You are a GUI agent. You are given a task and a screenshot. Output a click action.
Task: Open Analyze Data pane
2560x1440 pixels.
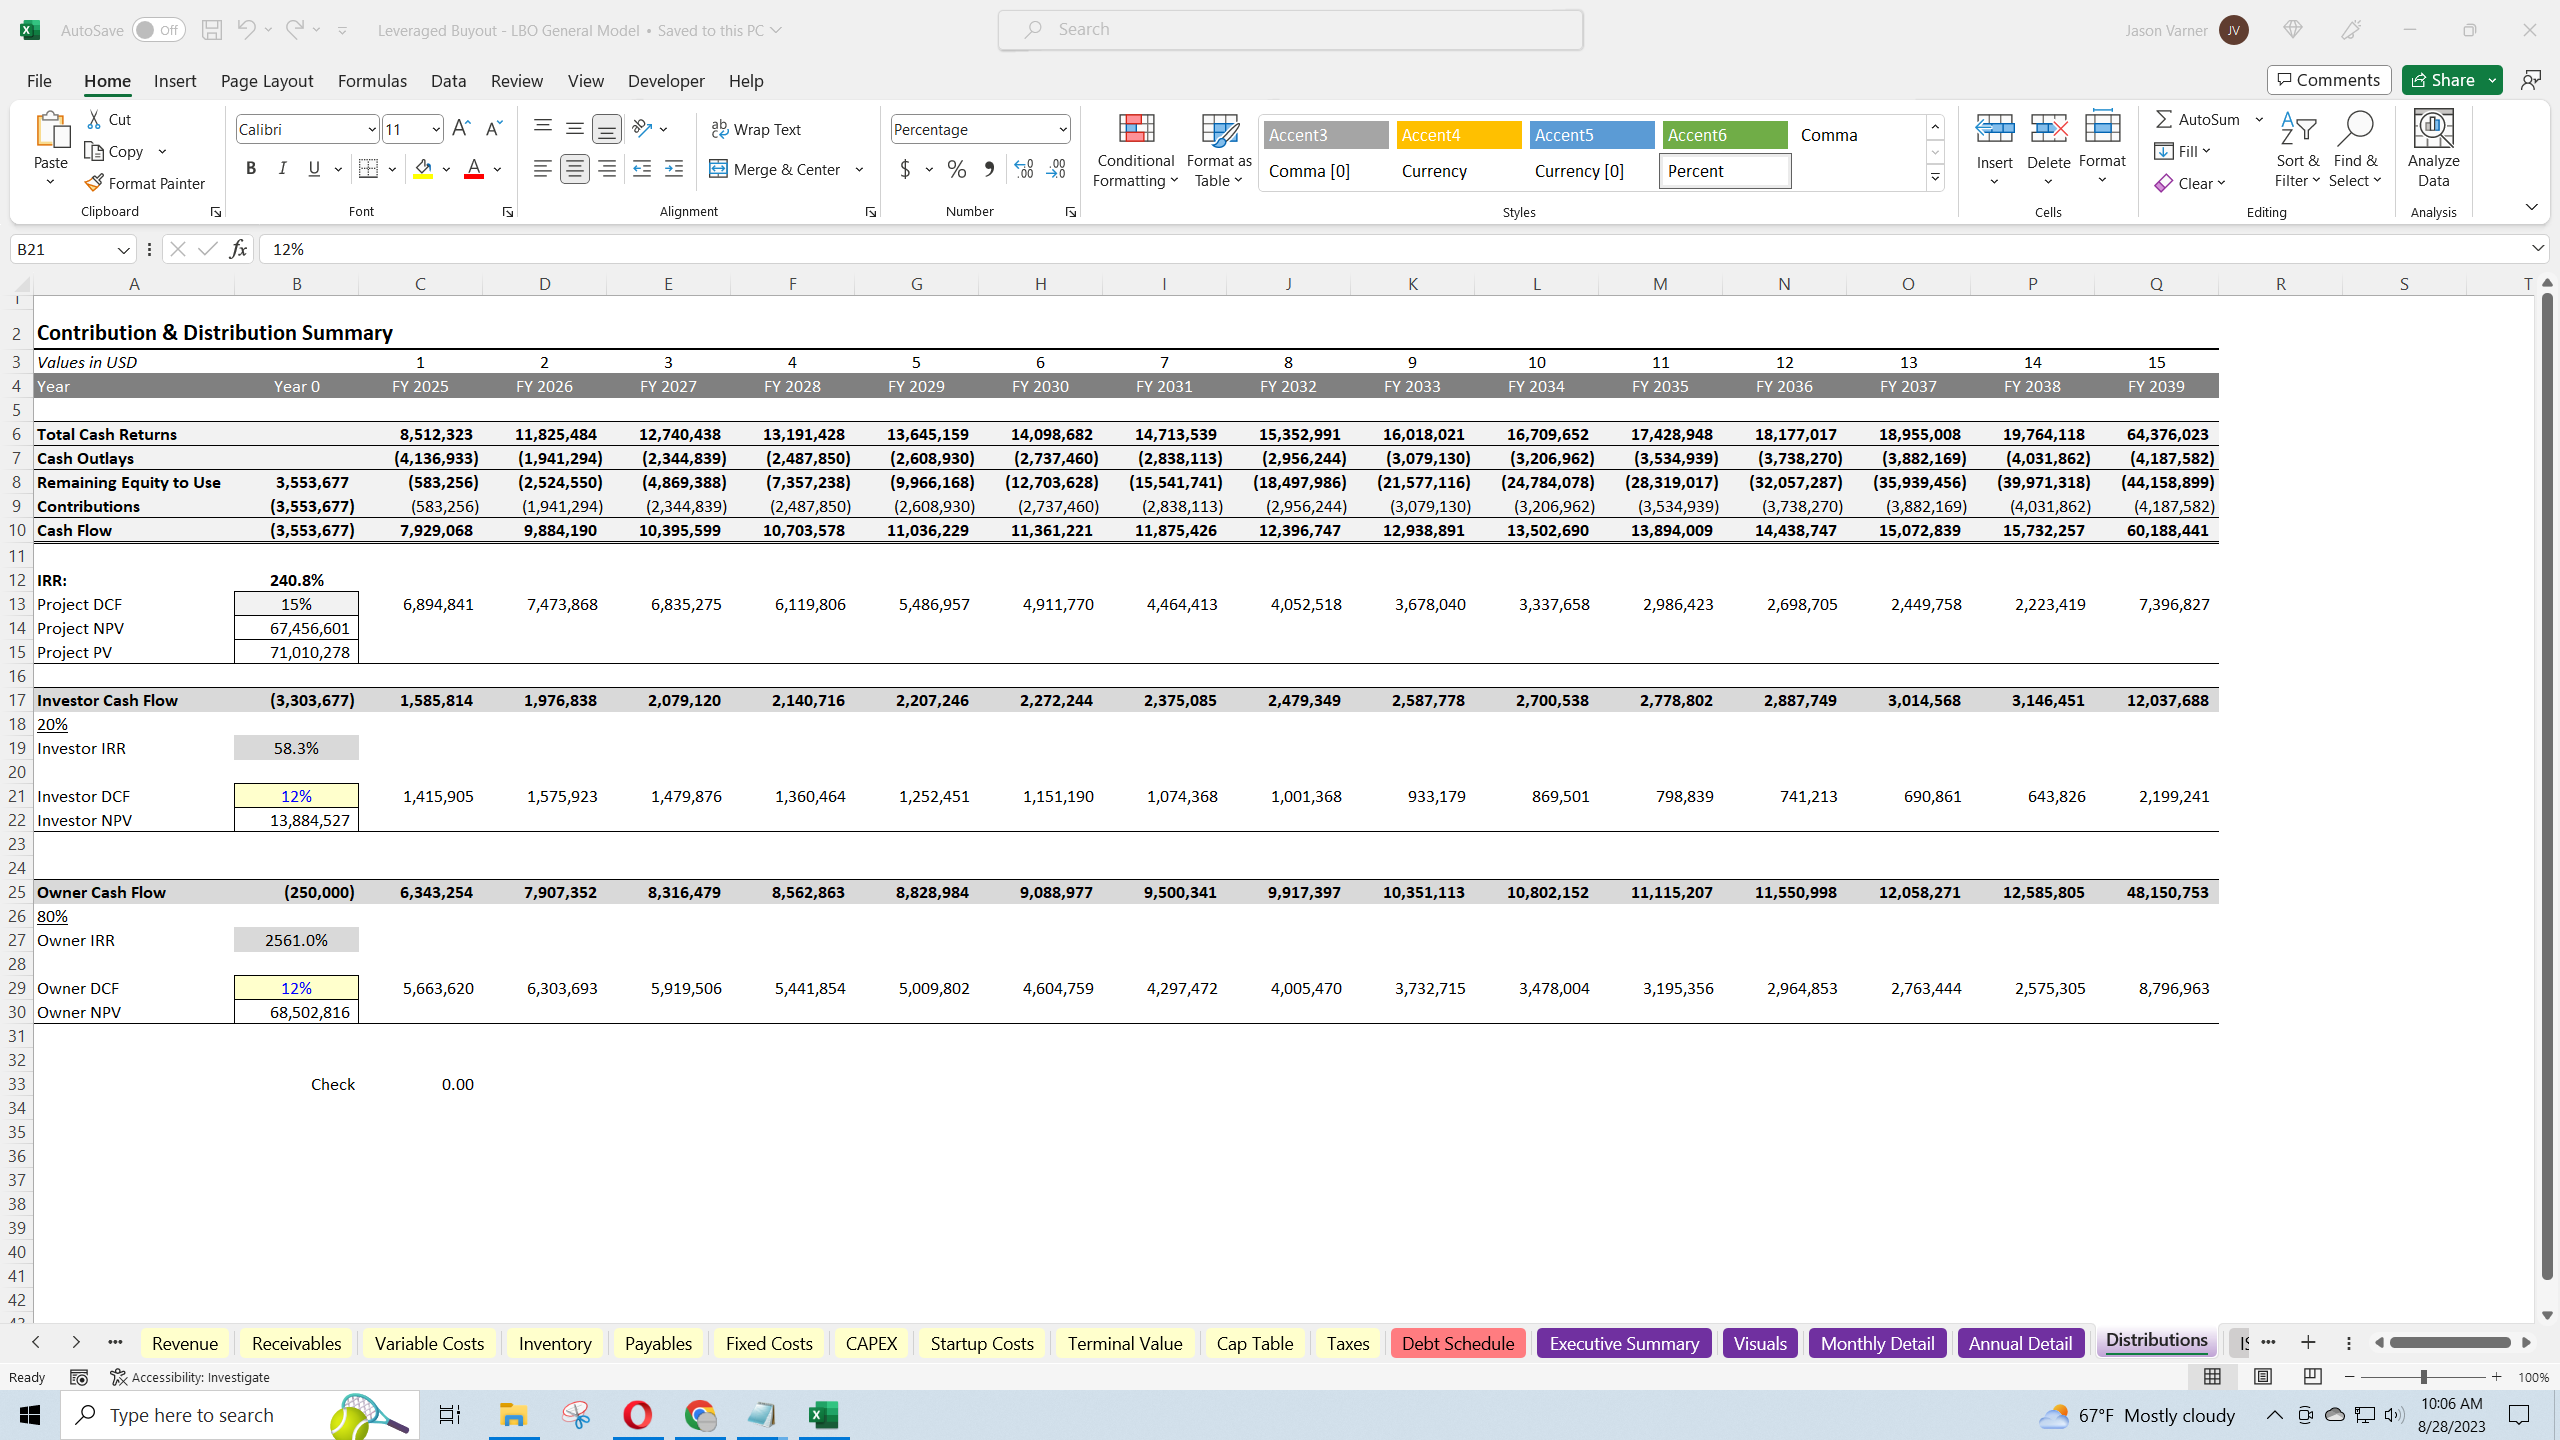[x=2433, y=150]
